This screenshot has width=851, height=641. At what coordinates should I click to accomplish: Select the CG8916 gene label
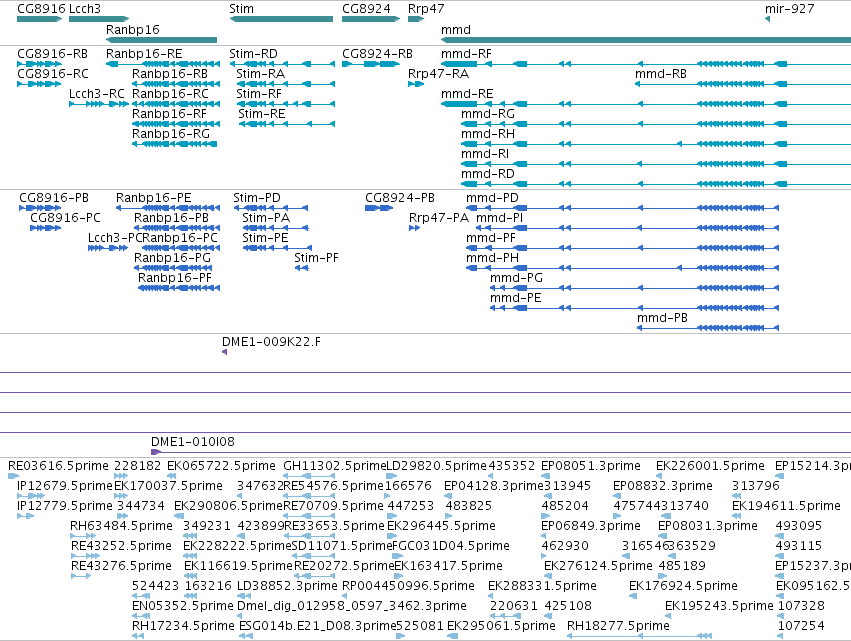(x=41, y=9)
